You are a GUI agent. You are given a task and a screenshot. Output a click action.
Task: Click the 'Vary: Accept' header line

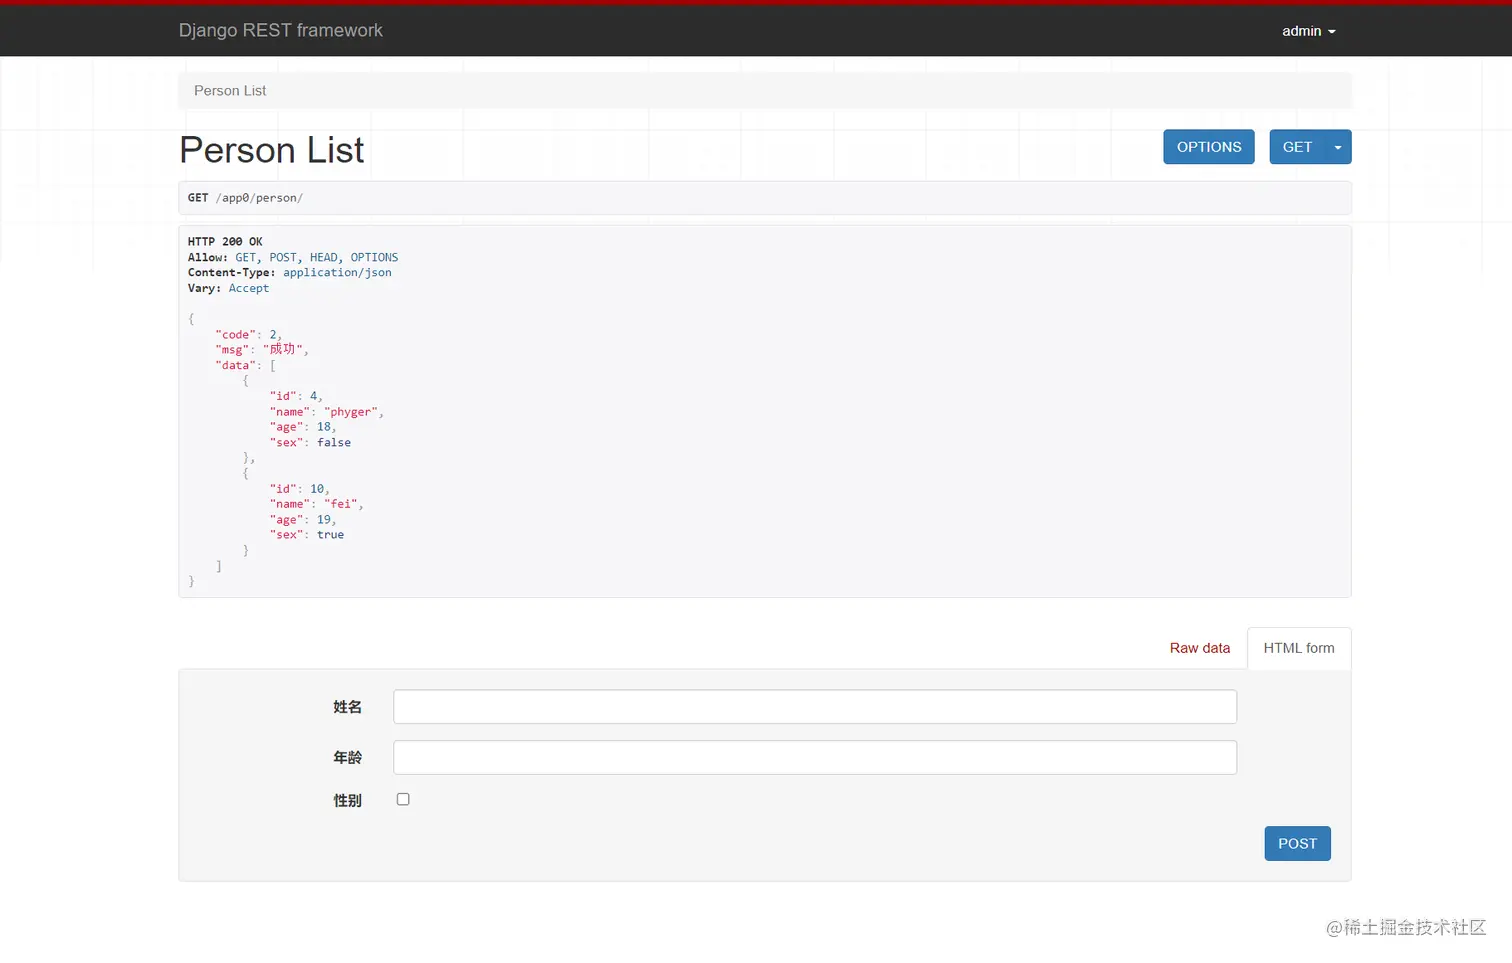(x=228, y=288)
